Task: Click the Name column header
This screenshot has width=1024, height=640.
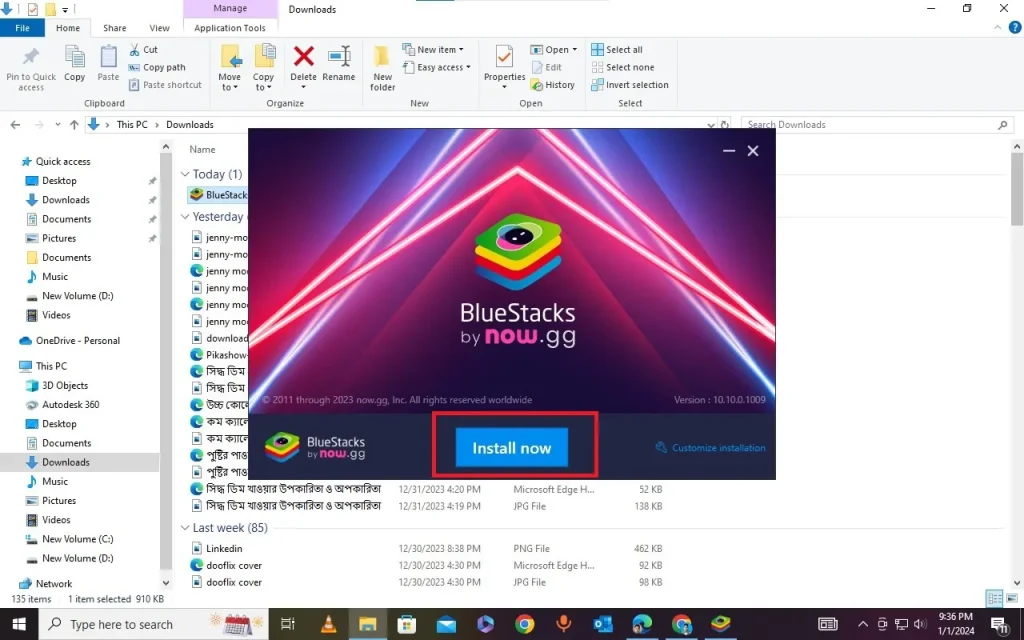Action: coord(202,150)
